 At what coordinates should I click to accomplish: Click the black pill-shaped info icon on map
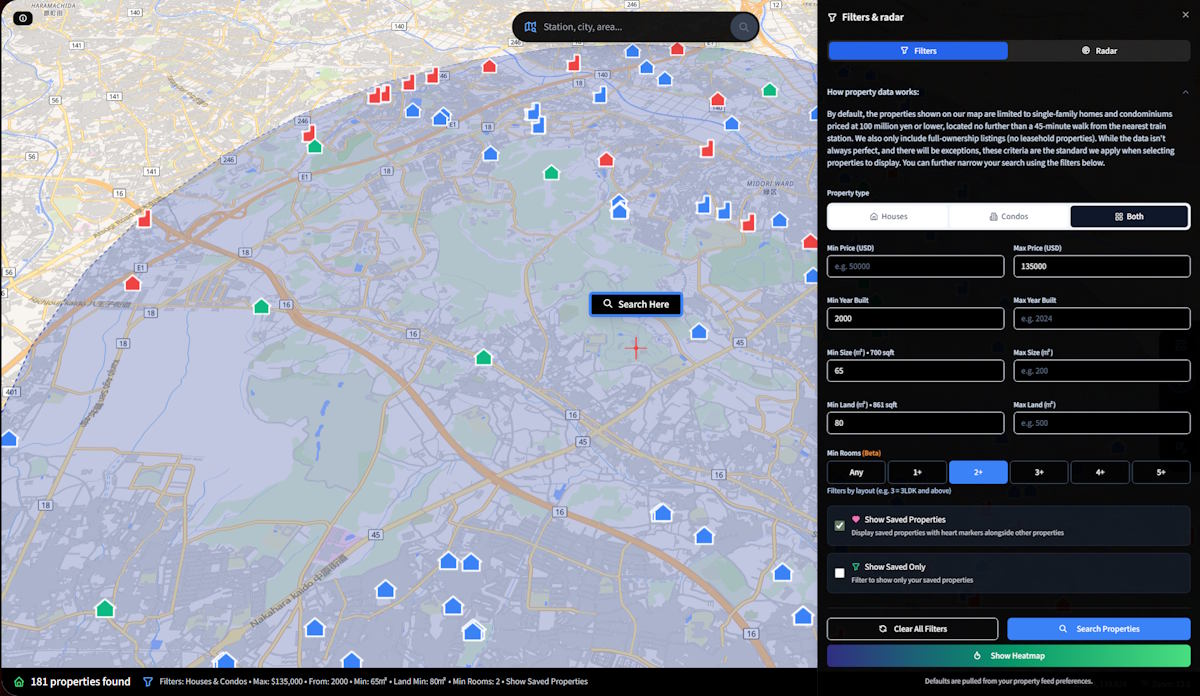point(23,18)
